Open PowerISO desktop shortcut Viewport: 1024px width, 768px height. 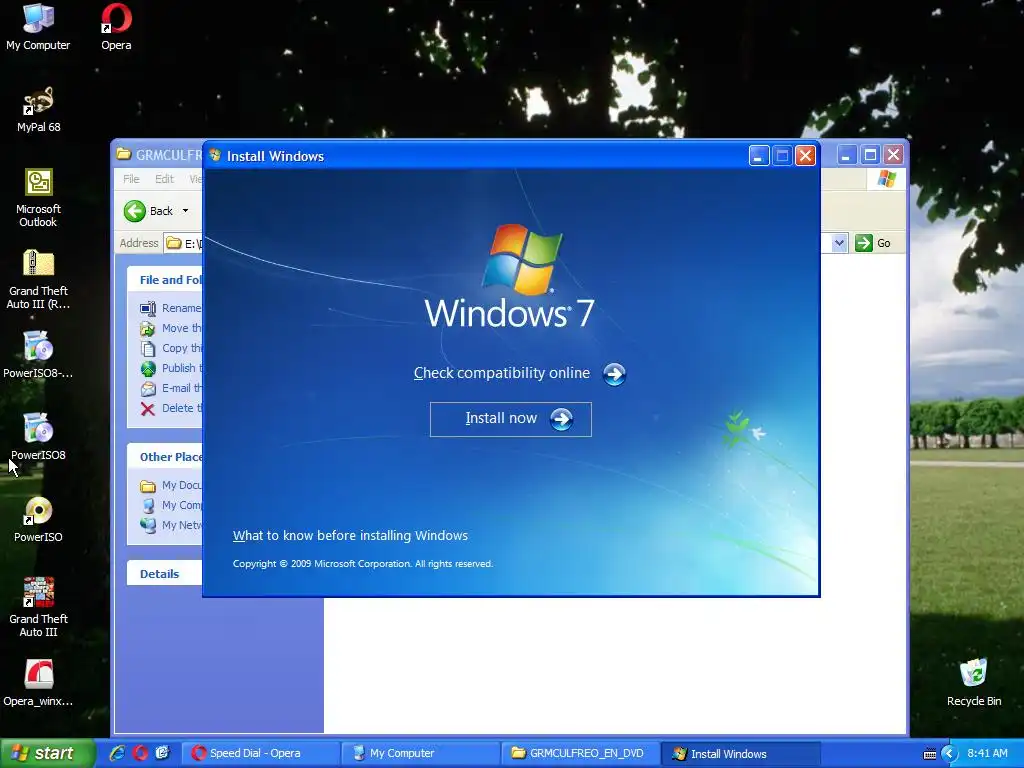pyautogui.click(x=38, y=519)
